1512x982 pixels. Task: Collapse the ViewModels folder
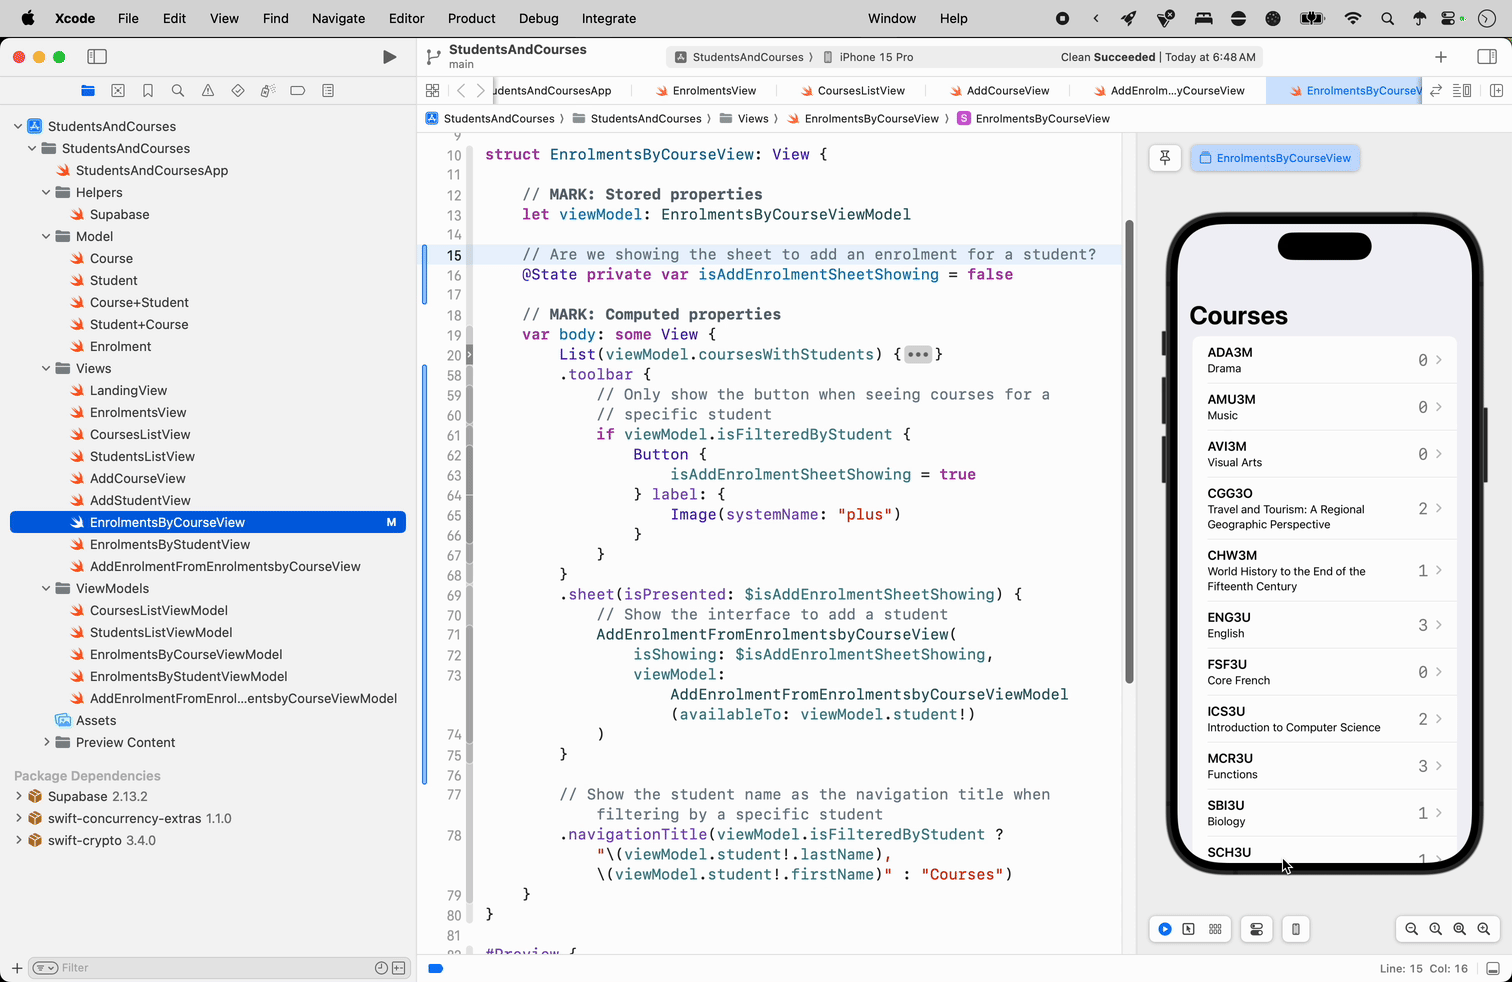click(46, 589)
